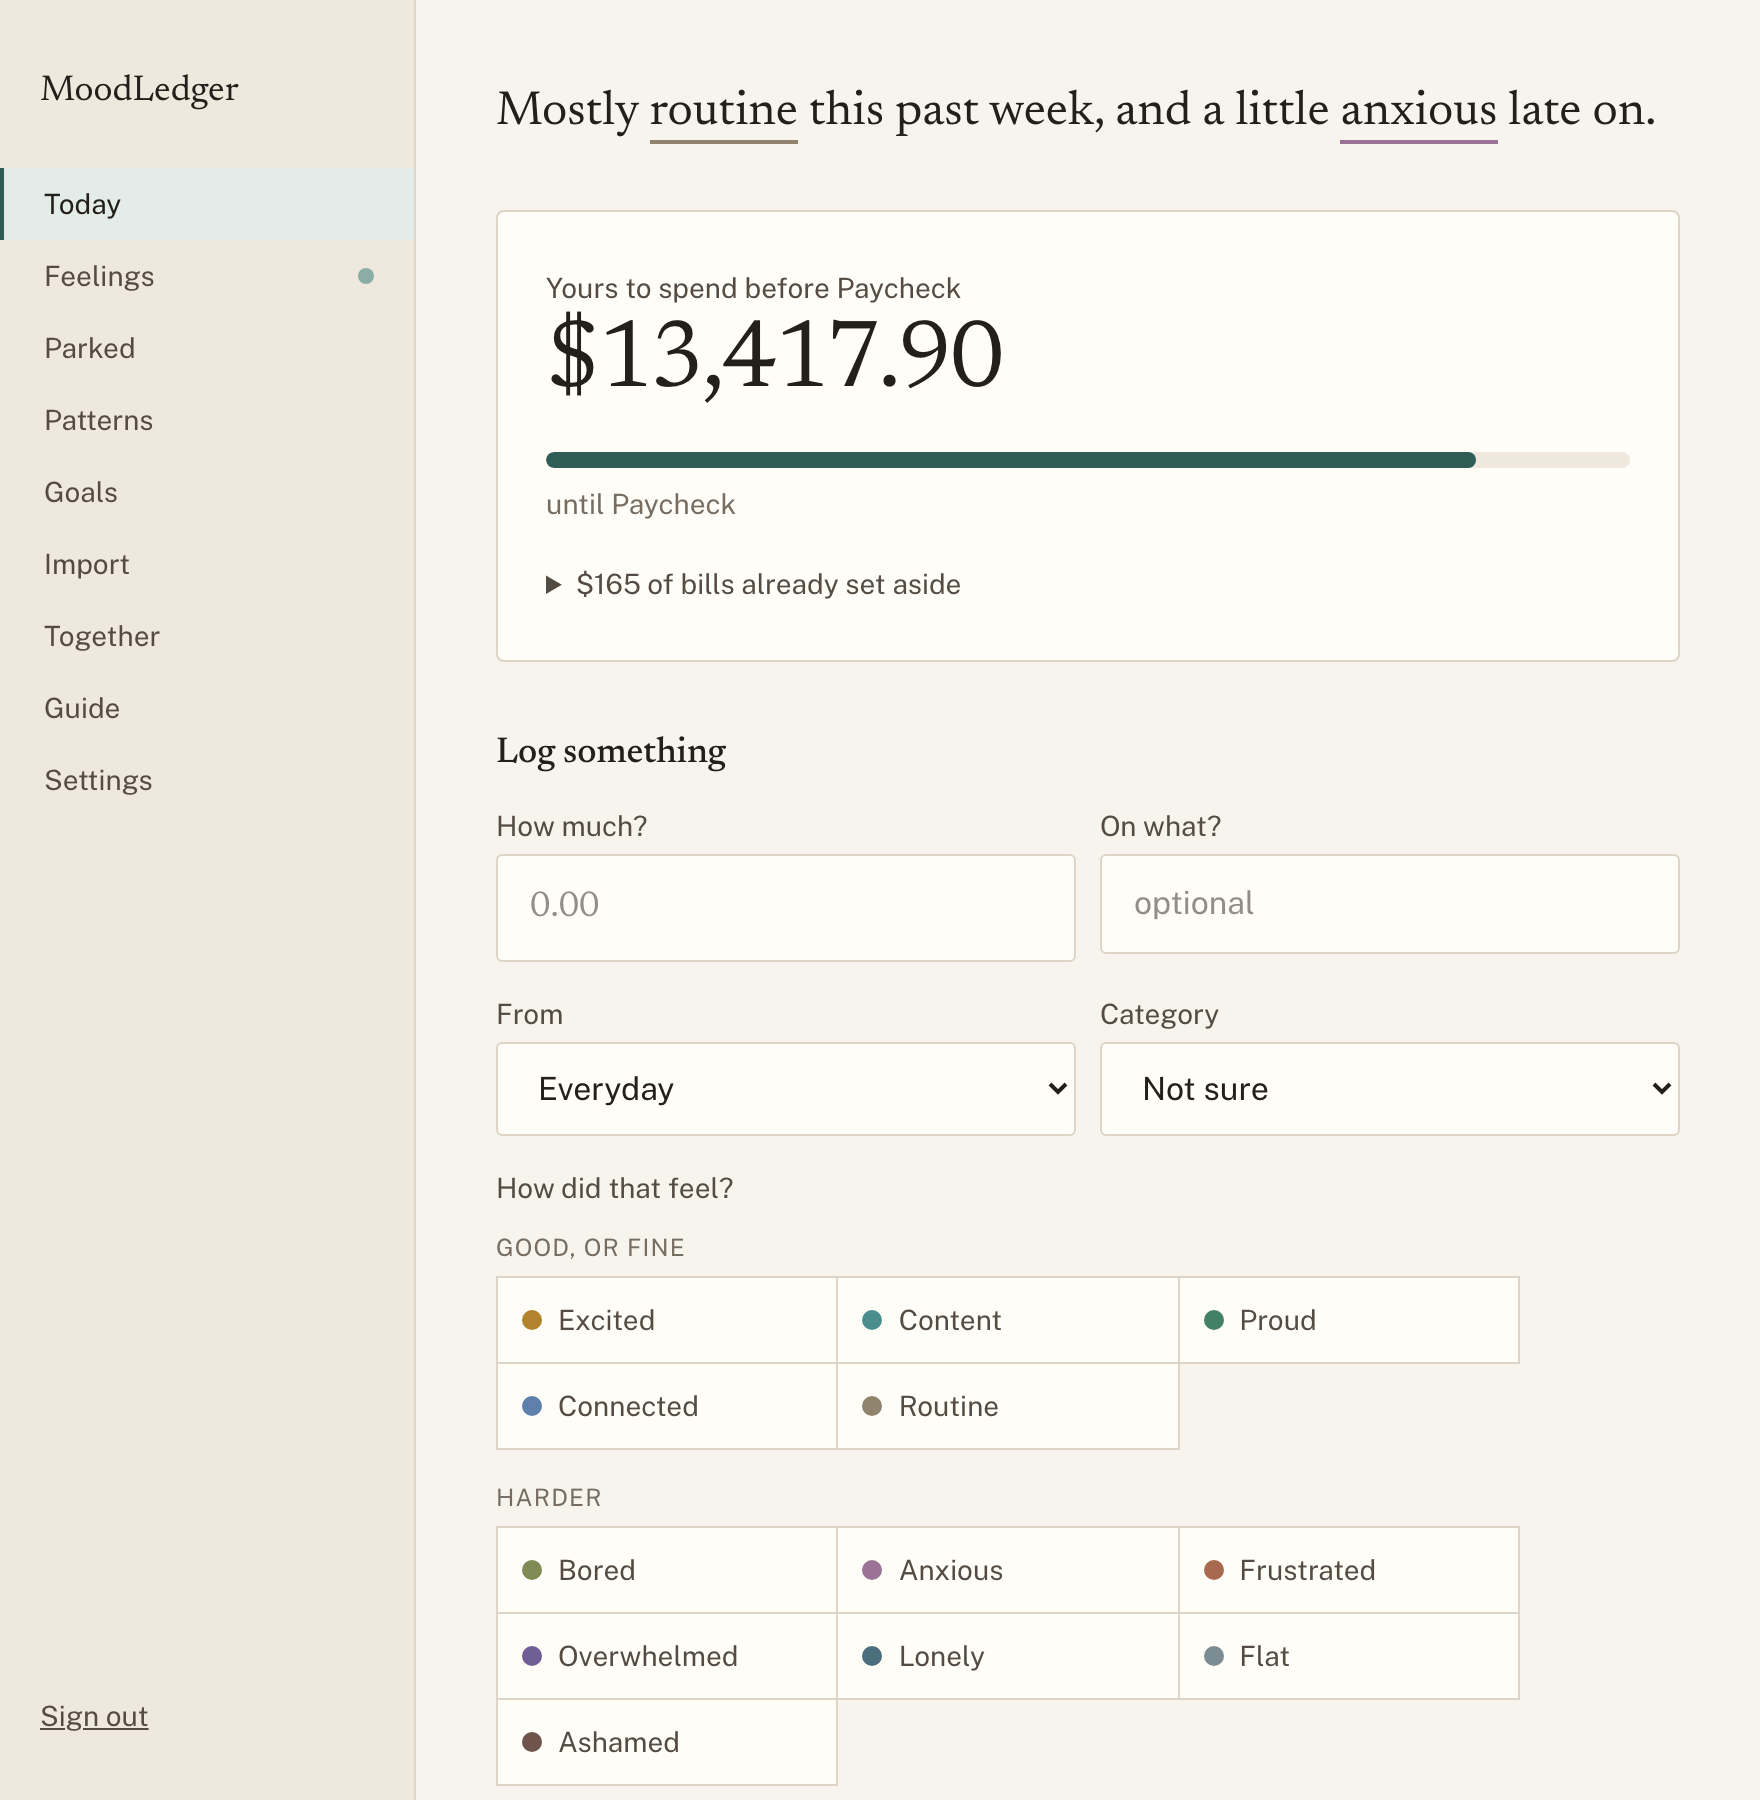Click the underlined word routine in the headline

click(x=724, y=110)
